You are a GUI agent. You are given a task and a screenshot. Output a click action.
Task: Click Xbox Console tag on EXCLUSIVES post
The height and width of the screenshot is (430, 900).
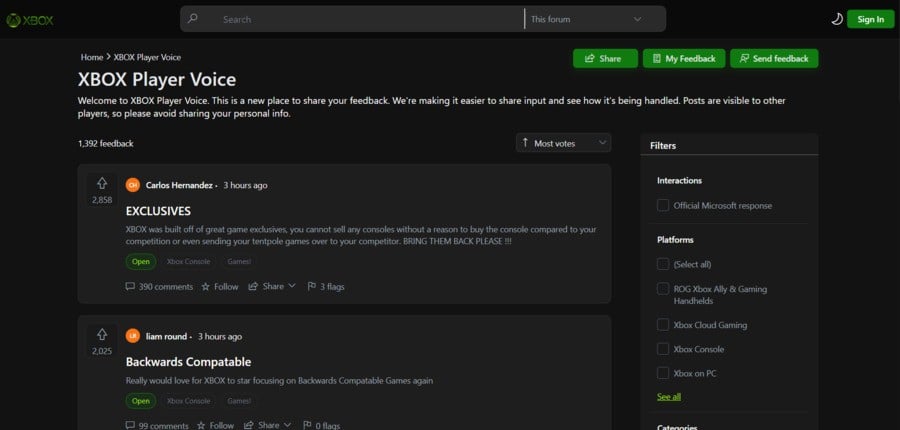[188, 262]
